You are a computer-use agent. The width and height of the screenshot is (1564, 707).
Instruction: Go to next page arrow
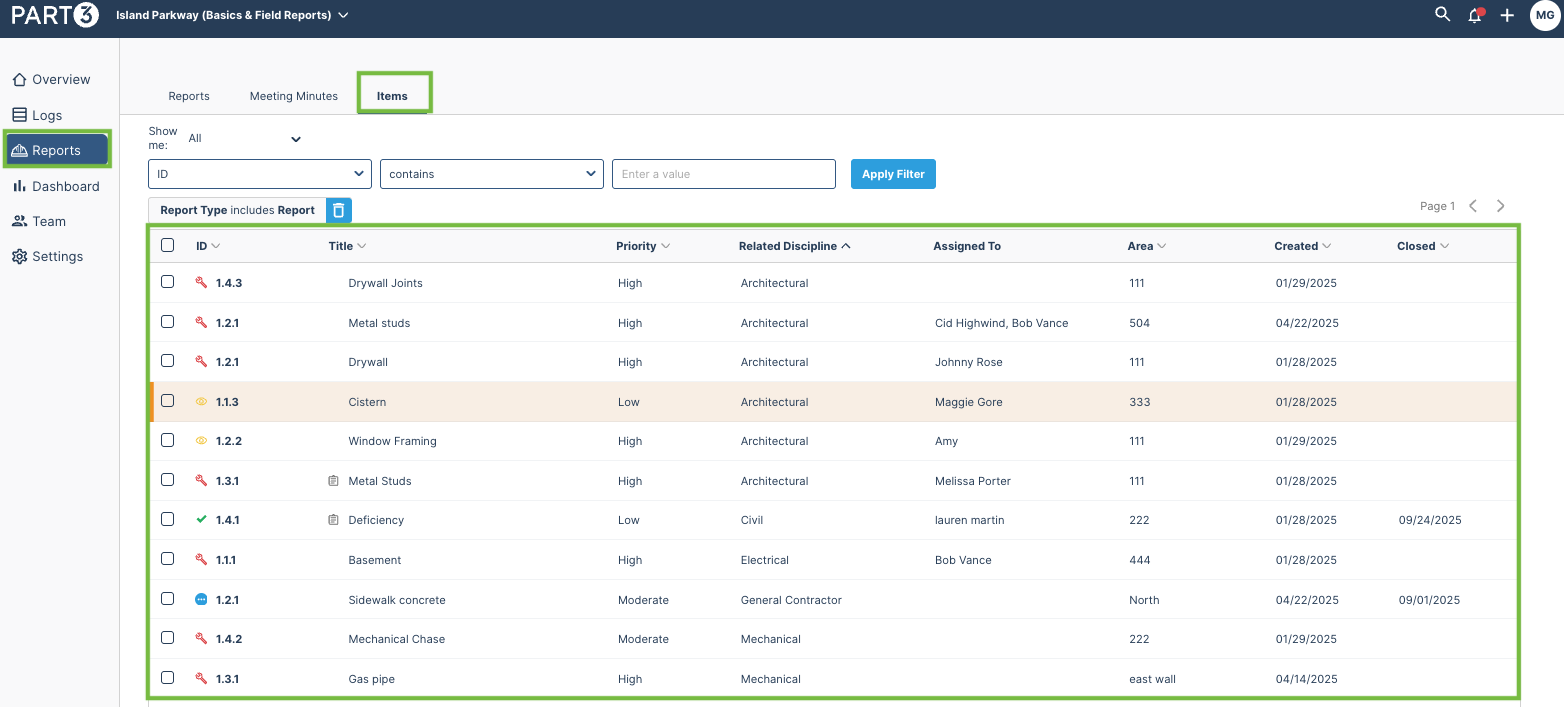tap(1500, 206)
